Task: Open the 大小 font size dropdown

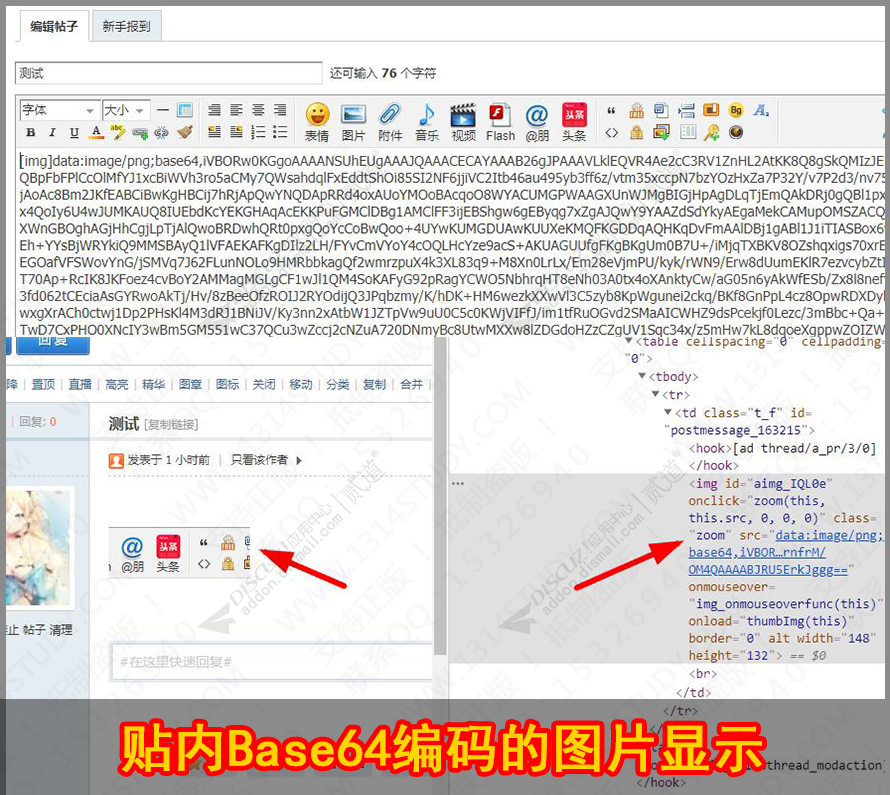Action: 125,110
